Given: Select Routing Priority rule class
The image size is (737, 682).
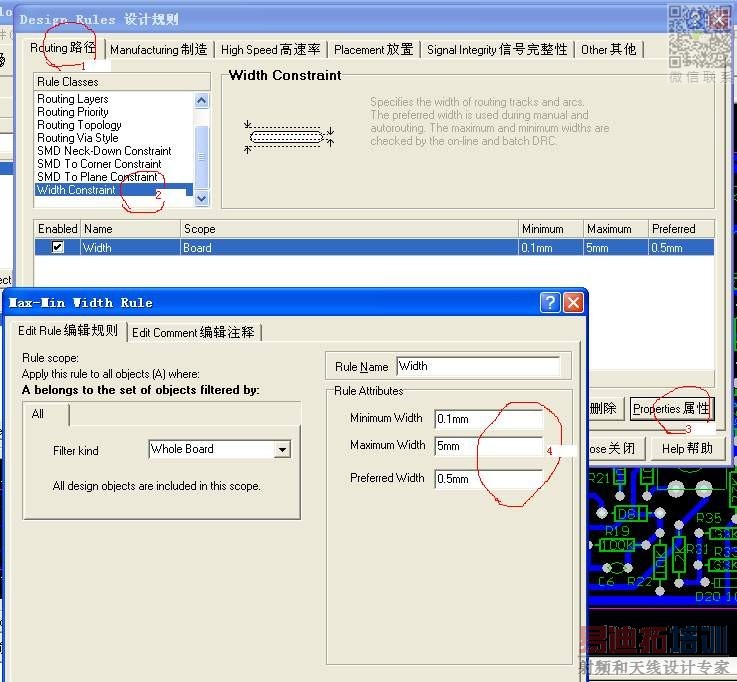Looking at the screenshot, I should click(x=73, y=112).
